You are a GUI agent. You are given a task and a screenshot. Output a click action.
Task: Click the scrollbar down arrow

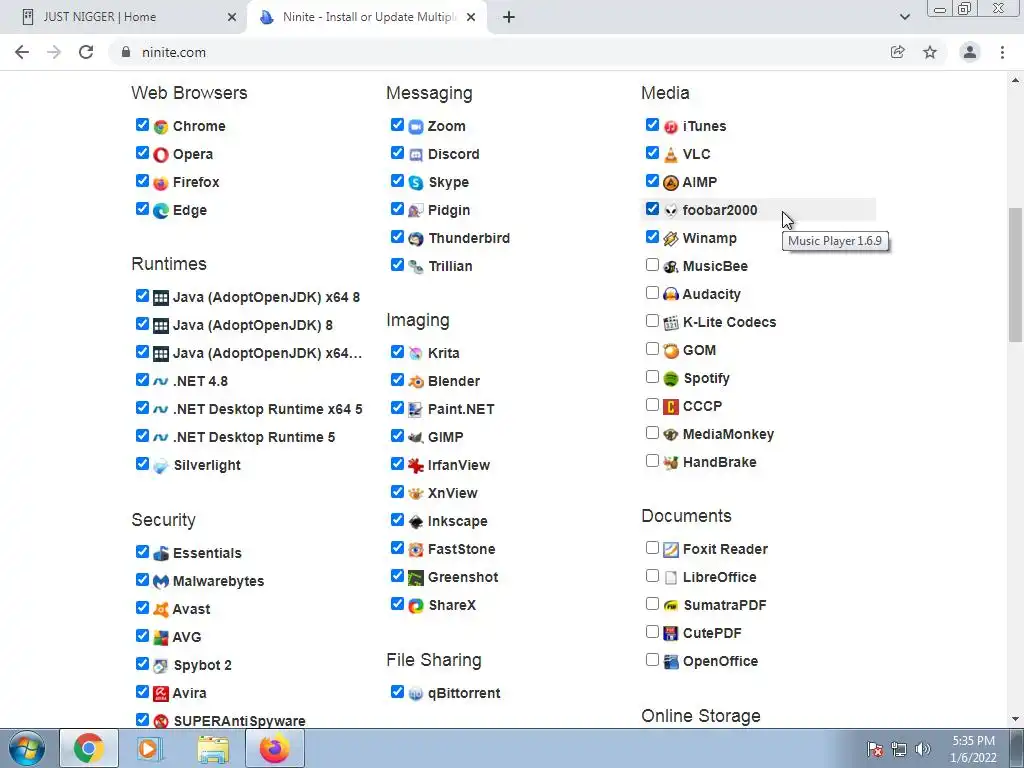[x=1015, y=720]
